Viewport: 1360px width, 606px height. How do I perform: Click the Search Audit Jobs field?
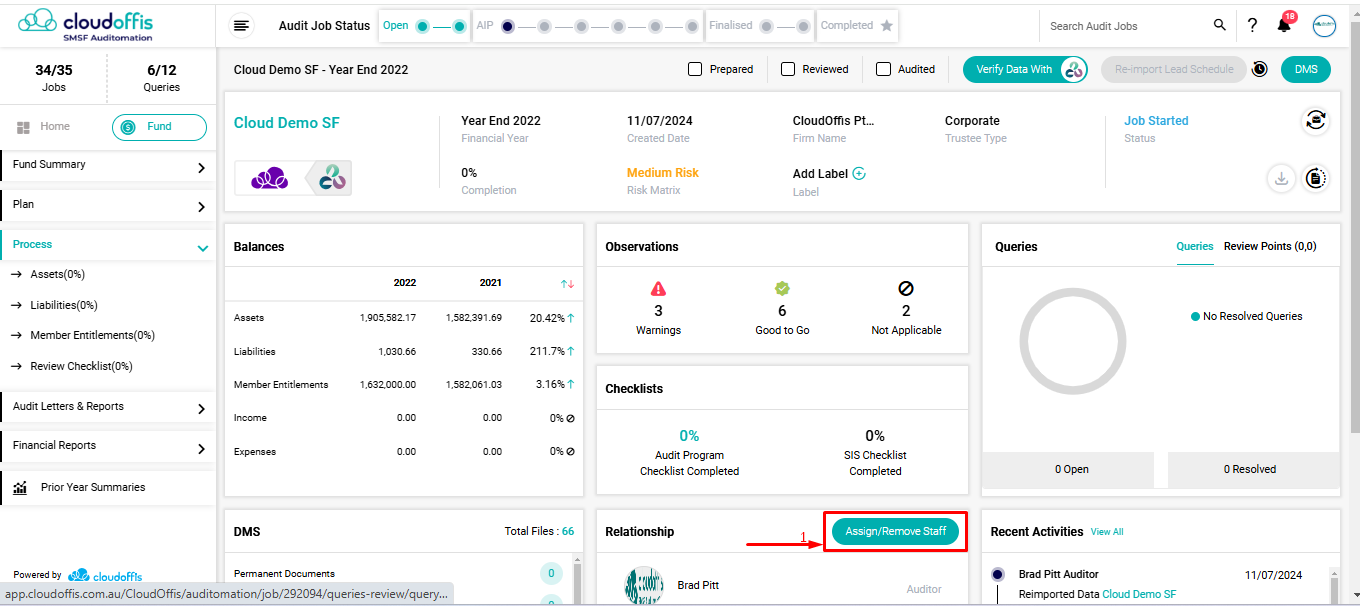[1125, 26]
